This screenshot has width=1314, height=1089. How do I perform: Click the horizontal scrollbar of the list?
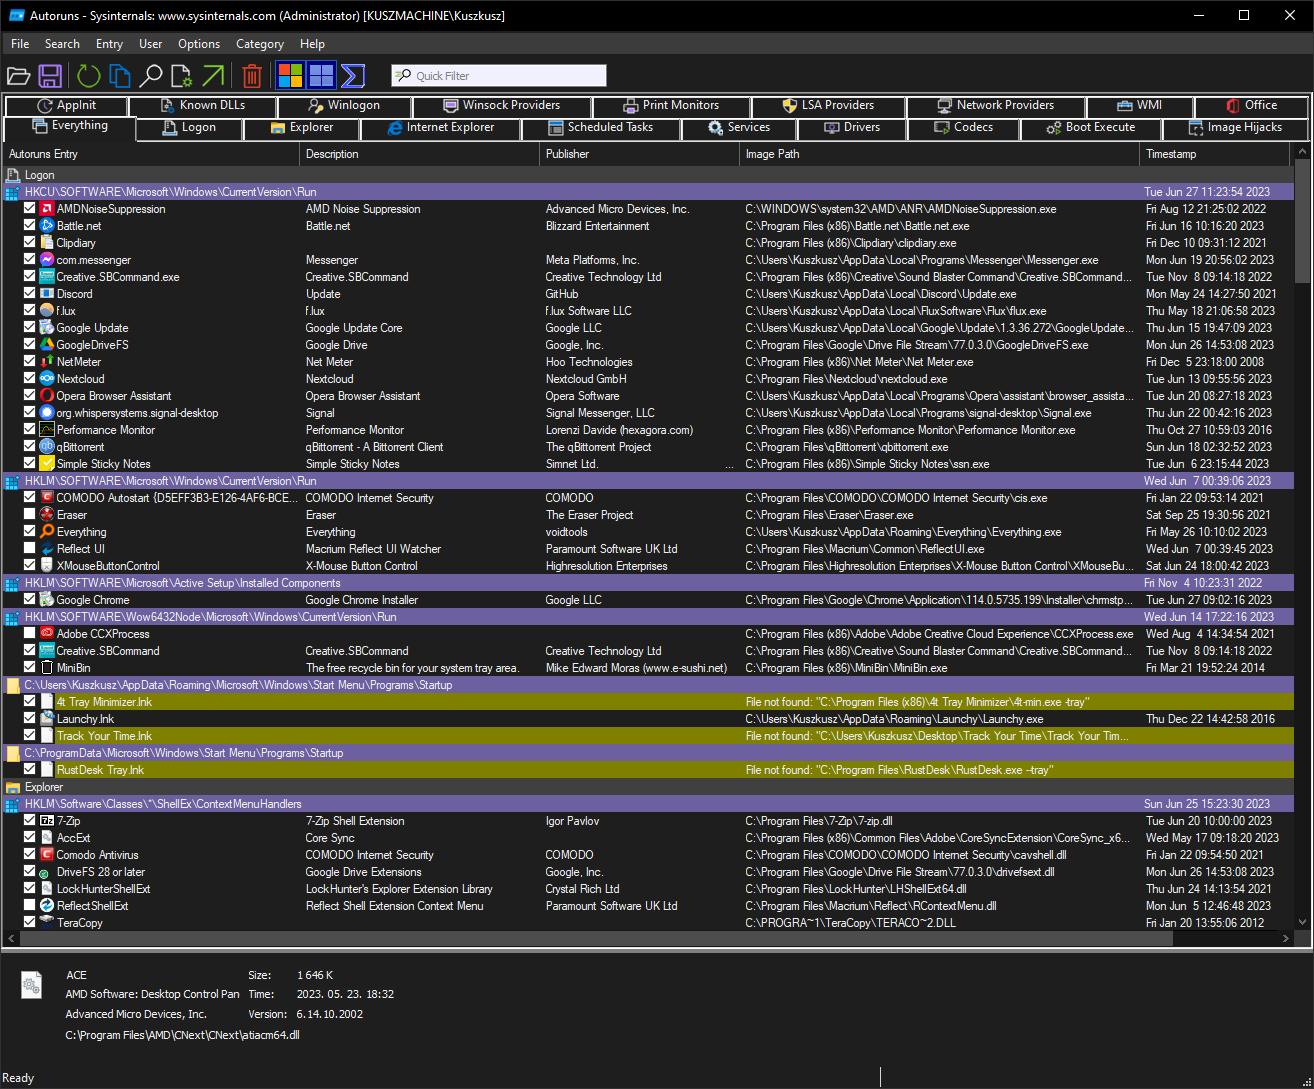pos(590,939)
